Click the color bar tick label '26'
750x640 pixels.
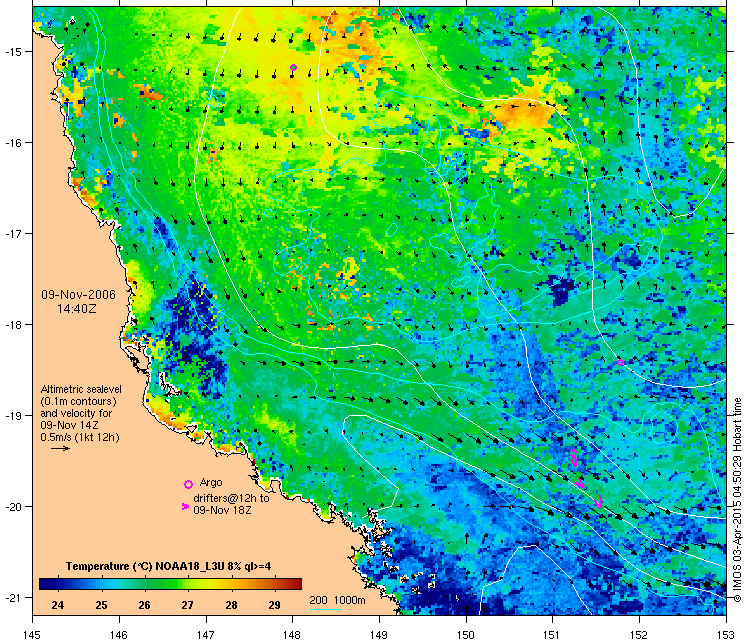[x=144, y=605]
